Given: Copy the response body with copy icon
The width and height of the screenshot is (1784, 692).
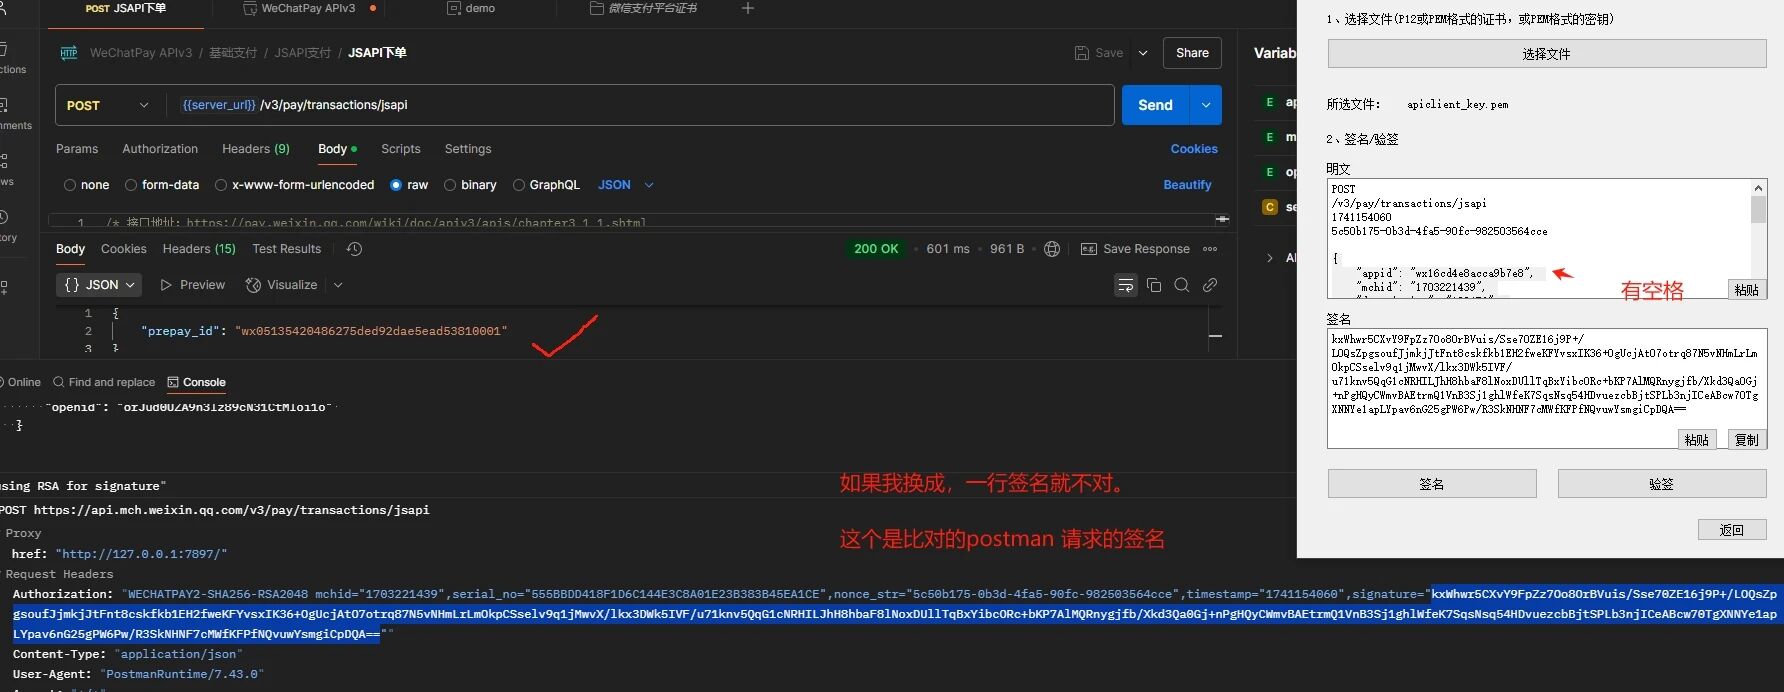Looking at the screenshot, I should 1154,285.
